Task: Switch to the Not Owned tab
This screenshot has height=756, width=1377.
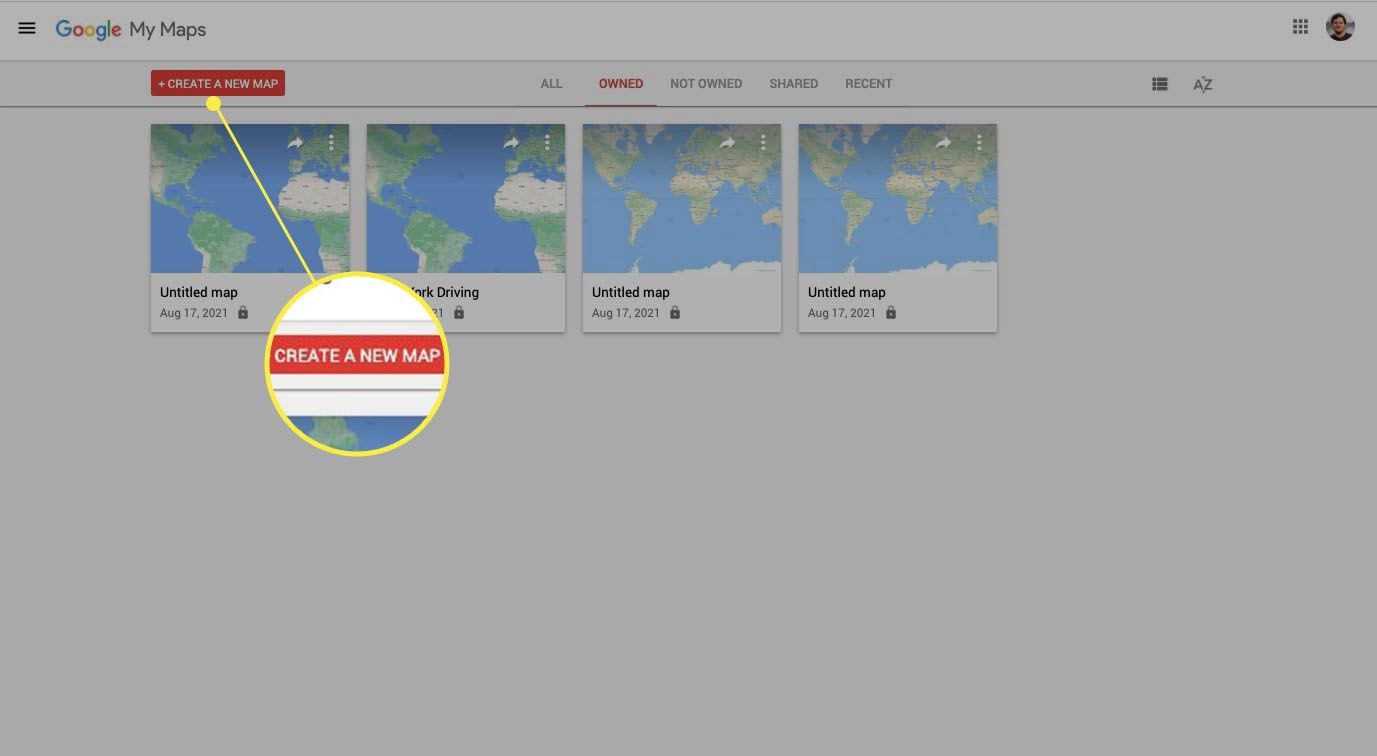Action: click(x=706, y=84)
